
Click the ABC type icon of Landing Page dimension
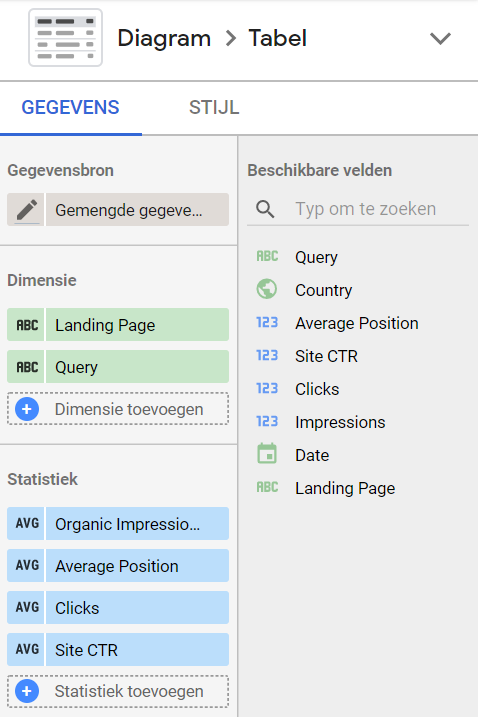click(x=26, y=325)
